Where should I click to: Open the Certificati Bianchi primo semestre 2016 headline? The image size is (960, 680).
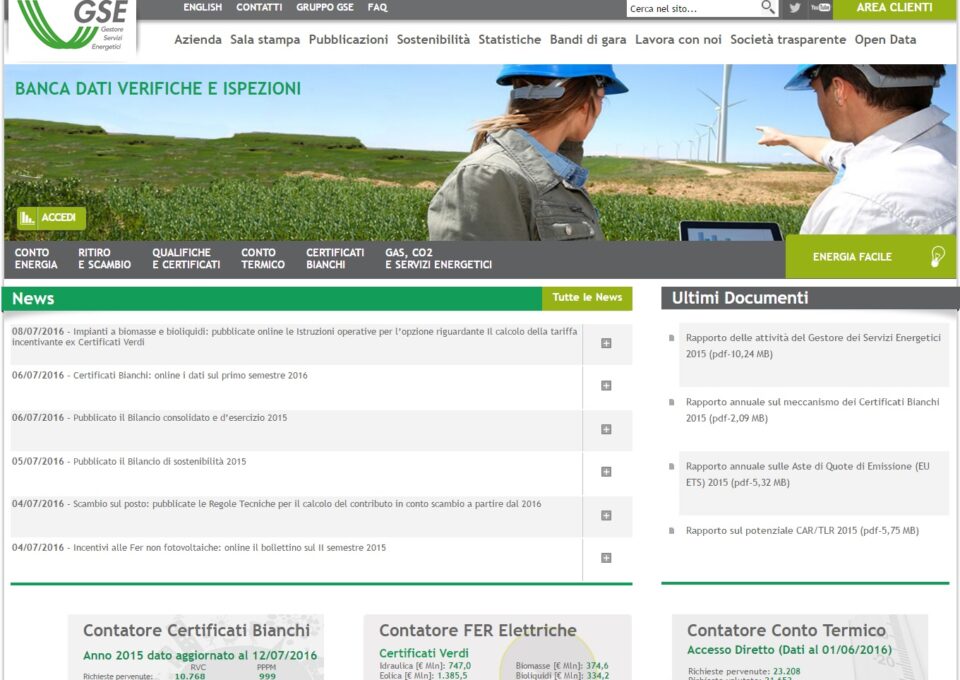click(160, 375)
